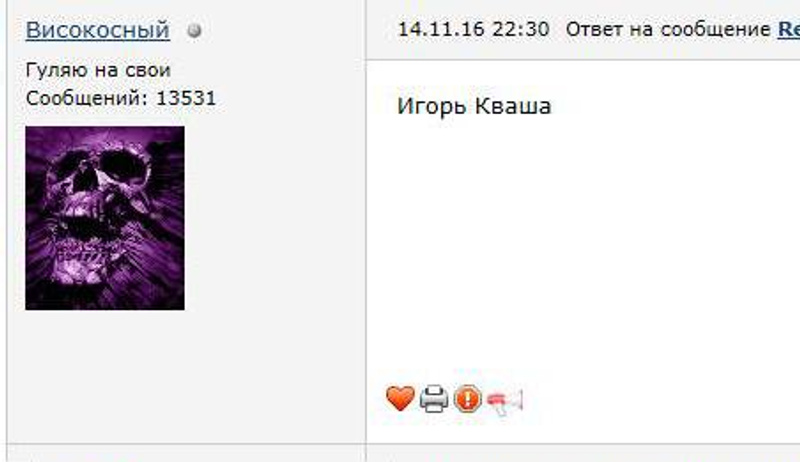Open the Високосный user profile link
Viewport: 800px width, 462px height.
pos(97,30)
